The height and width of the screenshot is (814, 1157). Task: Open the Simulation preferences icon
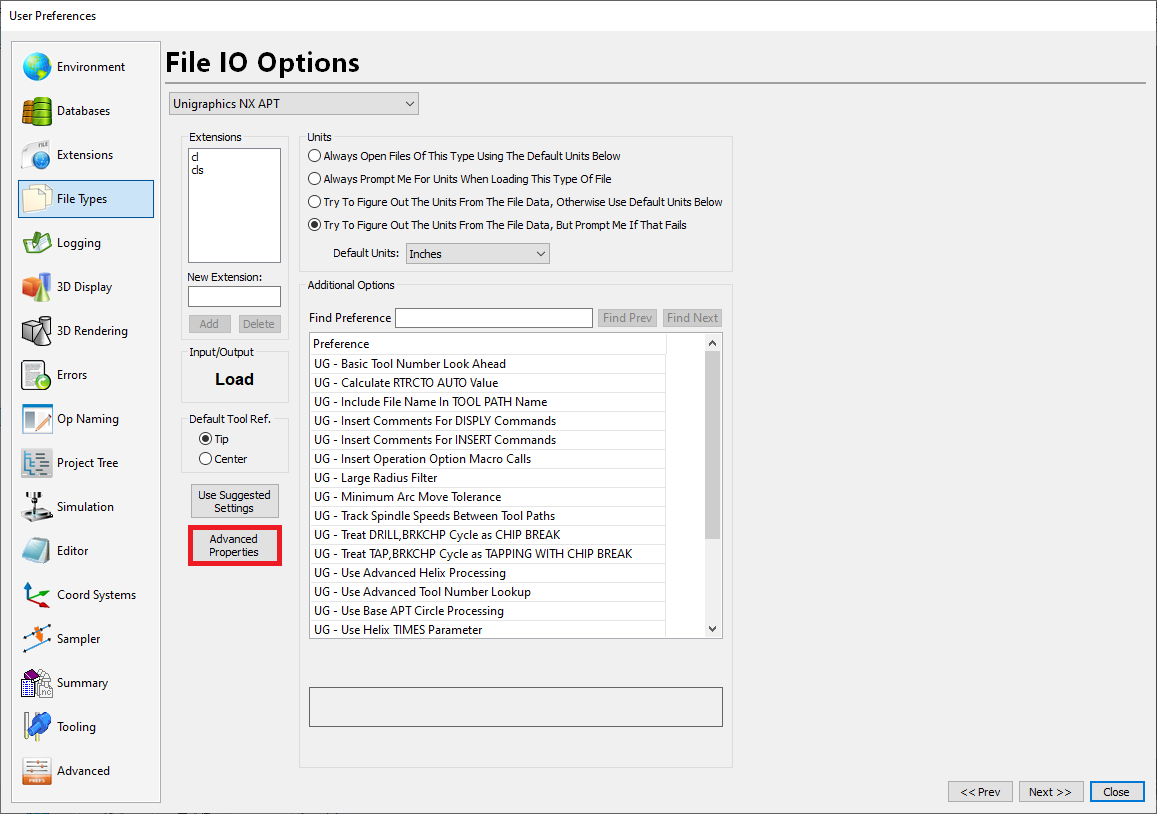click(x=36, y=507)
